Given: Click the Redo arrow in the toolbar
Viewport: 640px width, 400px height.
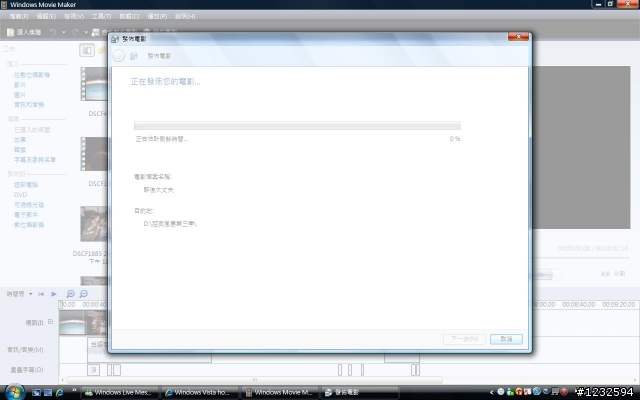Looking at the screenshot, I should [x=76, y=32].
